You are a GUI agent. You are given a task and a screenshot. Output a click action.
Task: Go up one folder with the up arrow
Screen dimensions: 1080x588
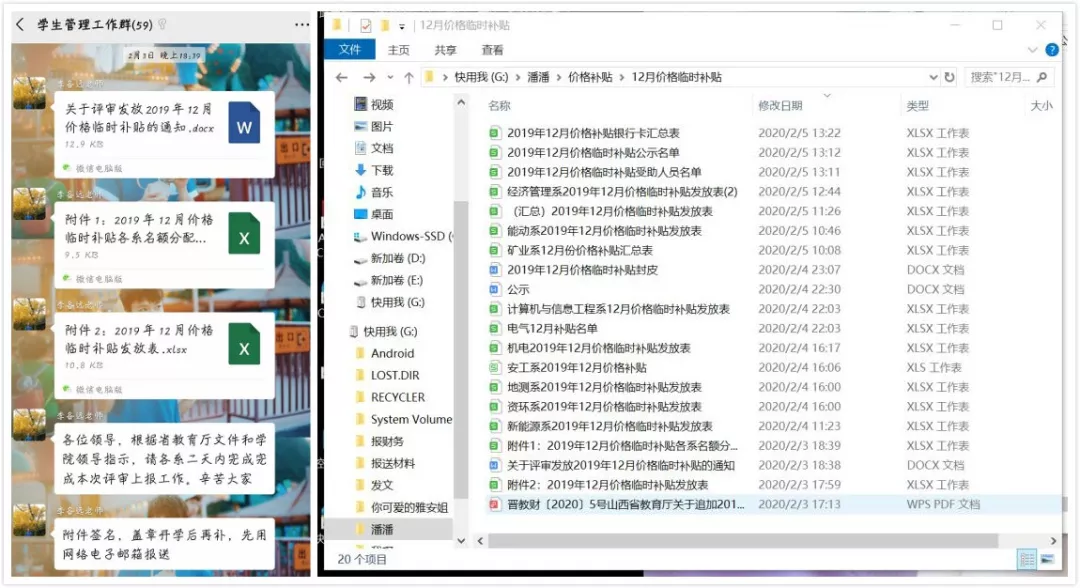click(x=408, y=77)
